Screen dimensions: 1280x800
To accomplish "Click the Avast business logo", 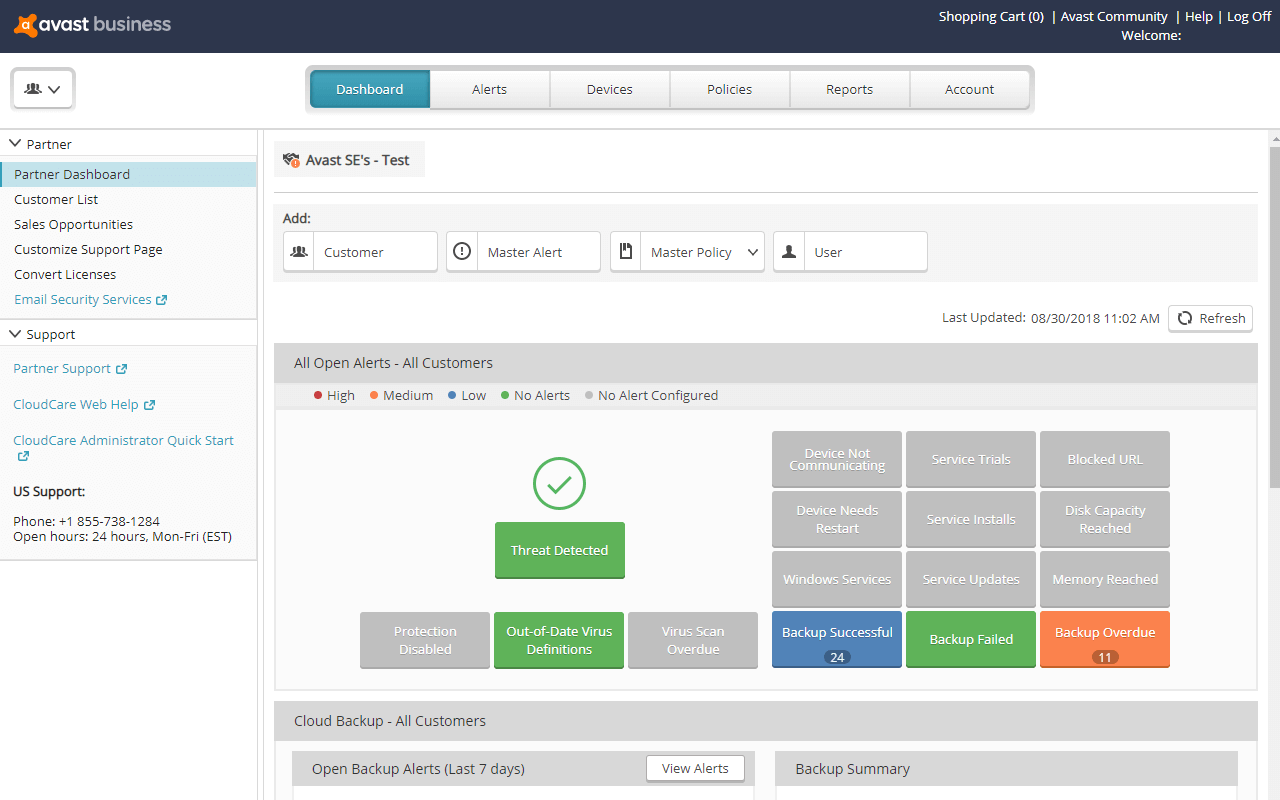I will [91, 25].
